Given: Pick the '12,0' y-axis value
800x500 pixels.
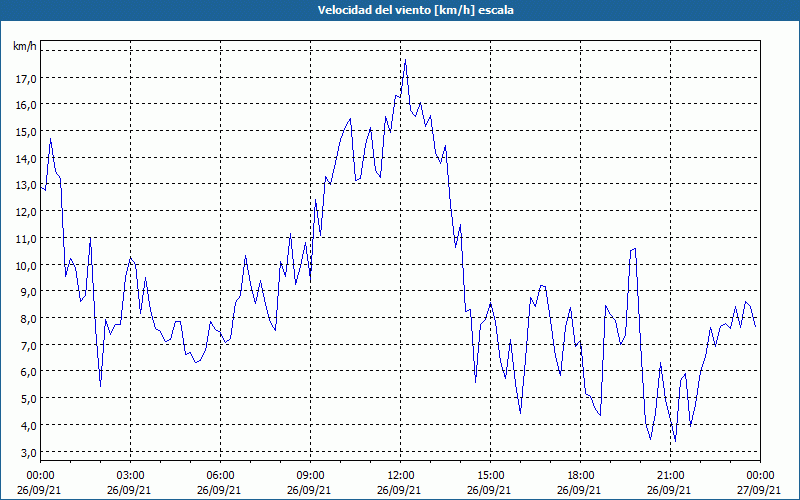Looking at the screenshot, I should click(26, 212).
